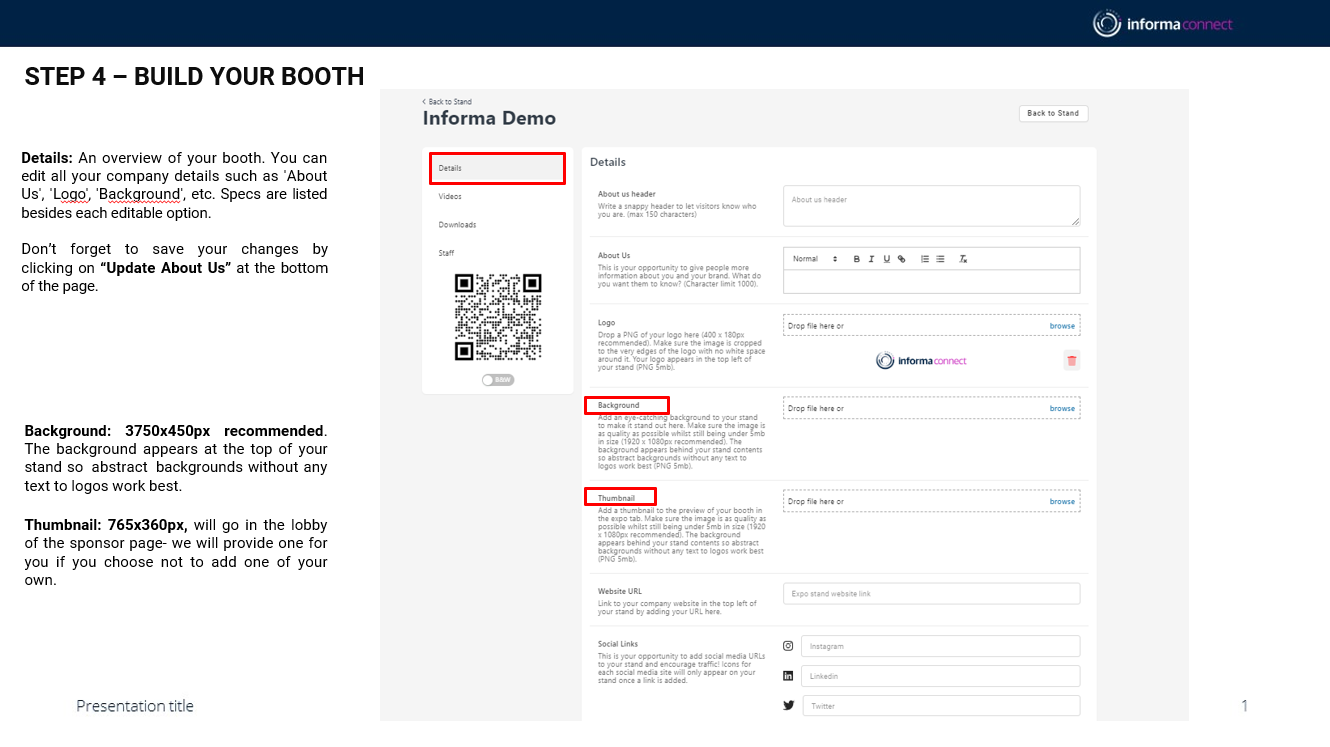This screenshot has height=747, width=1330.
Task: Browse for a Background image file
Action: 1062,409
